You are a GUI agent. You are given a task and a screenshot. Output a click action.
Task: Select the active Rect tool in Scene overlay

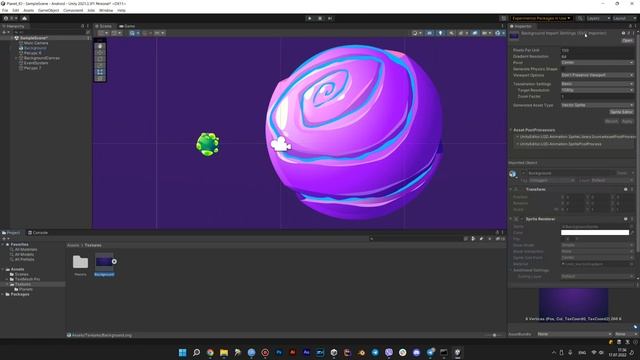pos(100,72)
